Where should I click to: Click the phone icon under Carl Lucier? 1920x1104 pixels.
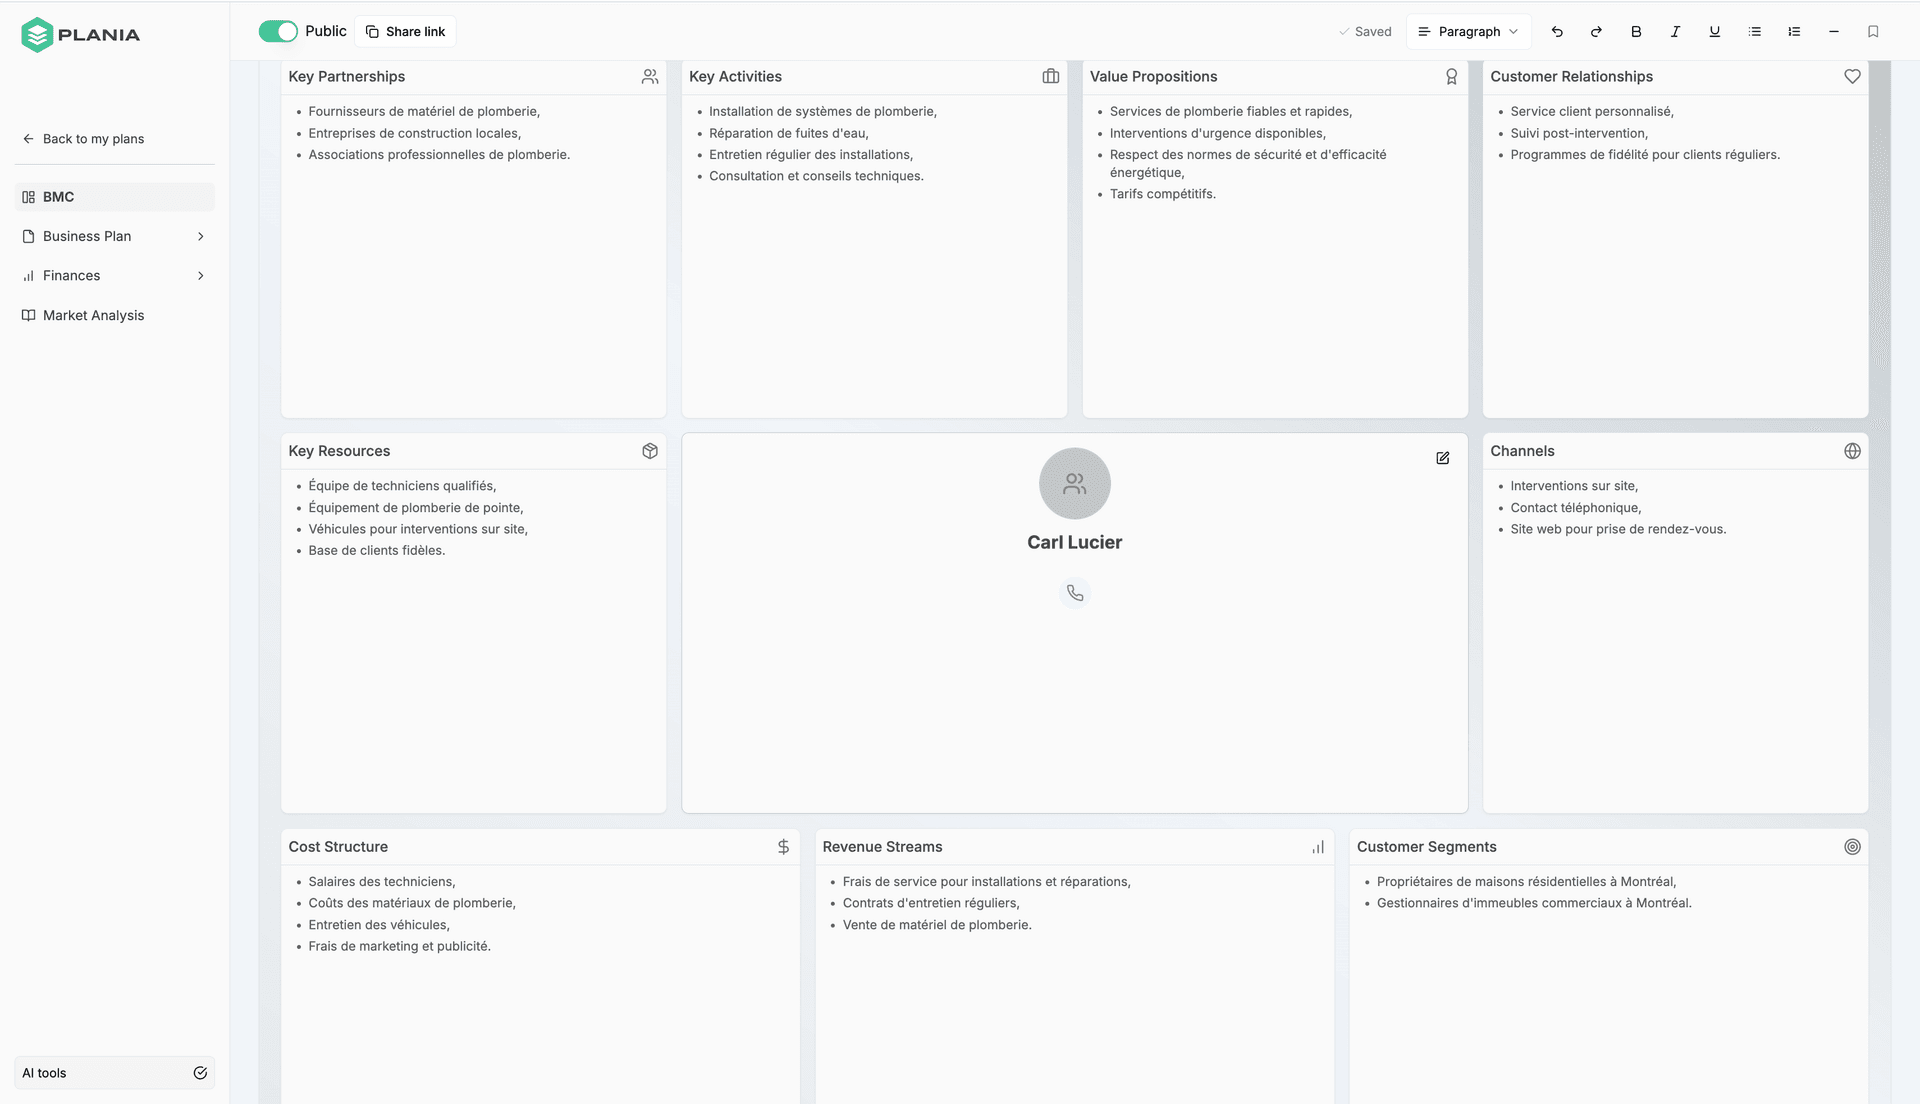coord(1074,592)
